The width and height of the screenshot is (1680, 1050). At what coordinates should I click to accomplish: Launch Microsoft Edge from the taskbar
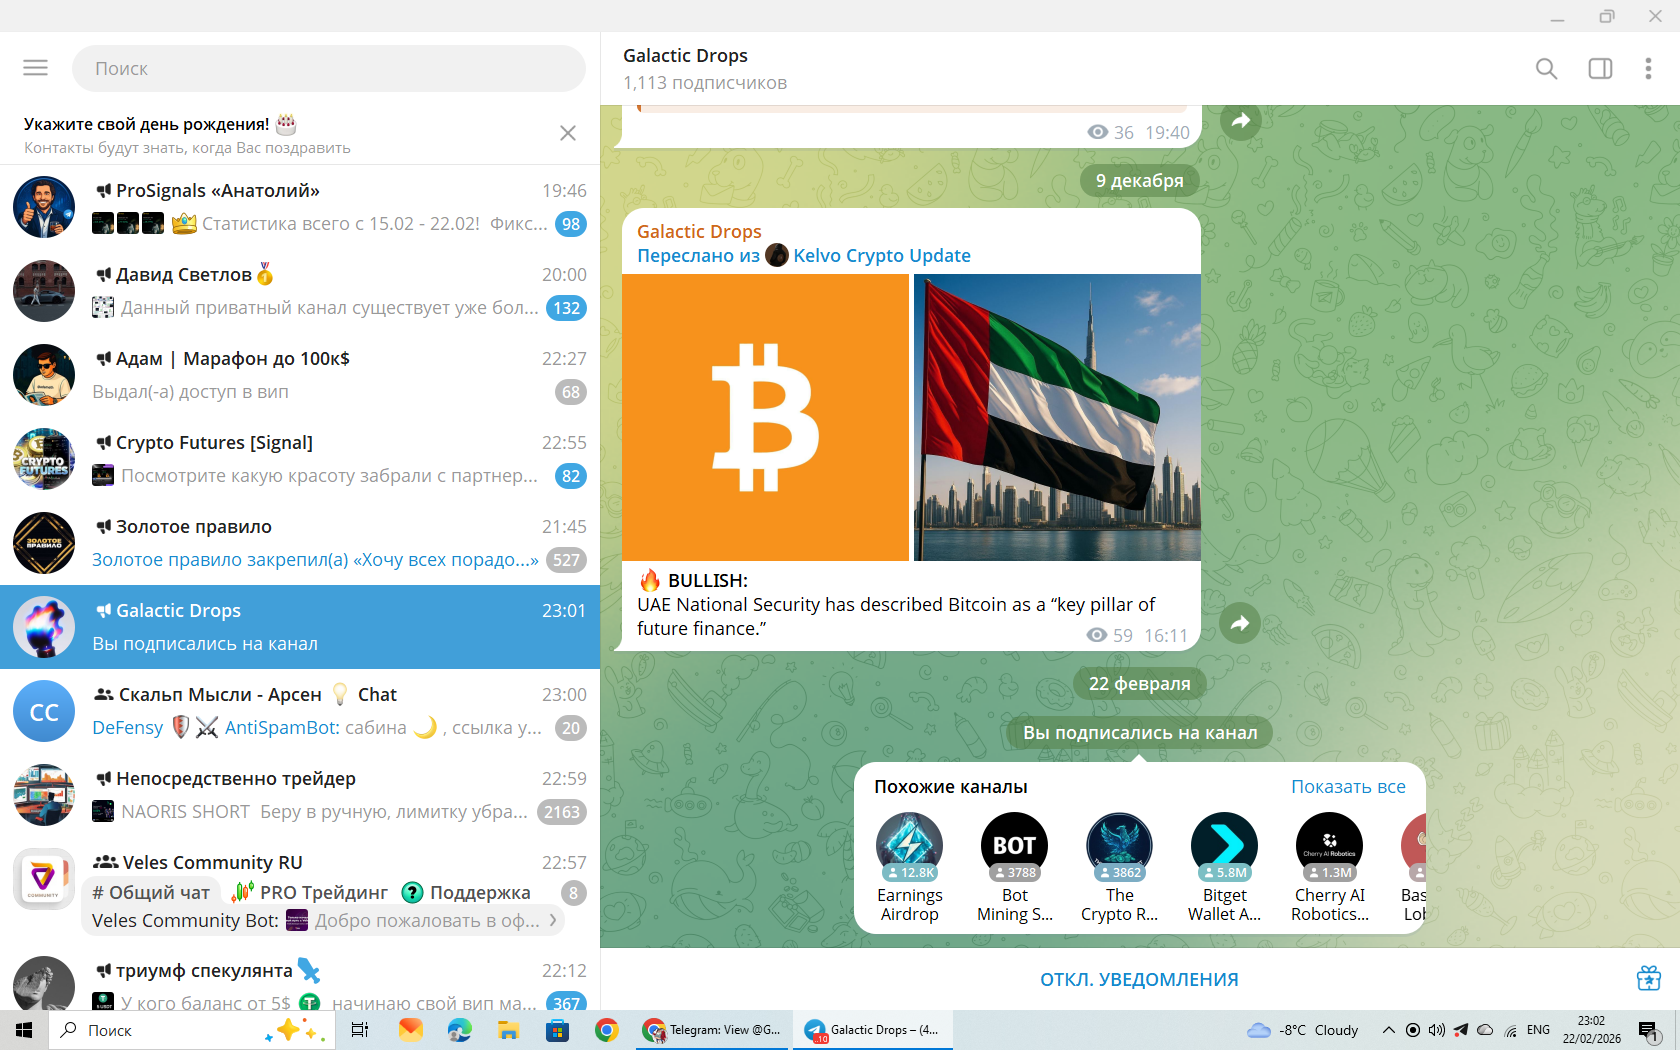click(x=459, y=1030)
